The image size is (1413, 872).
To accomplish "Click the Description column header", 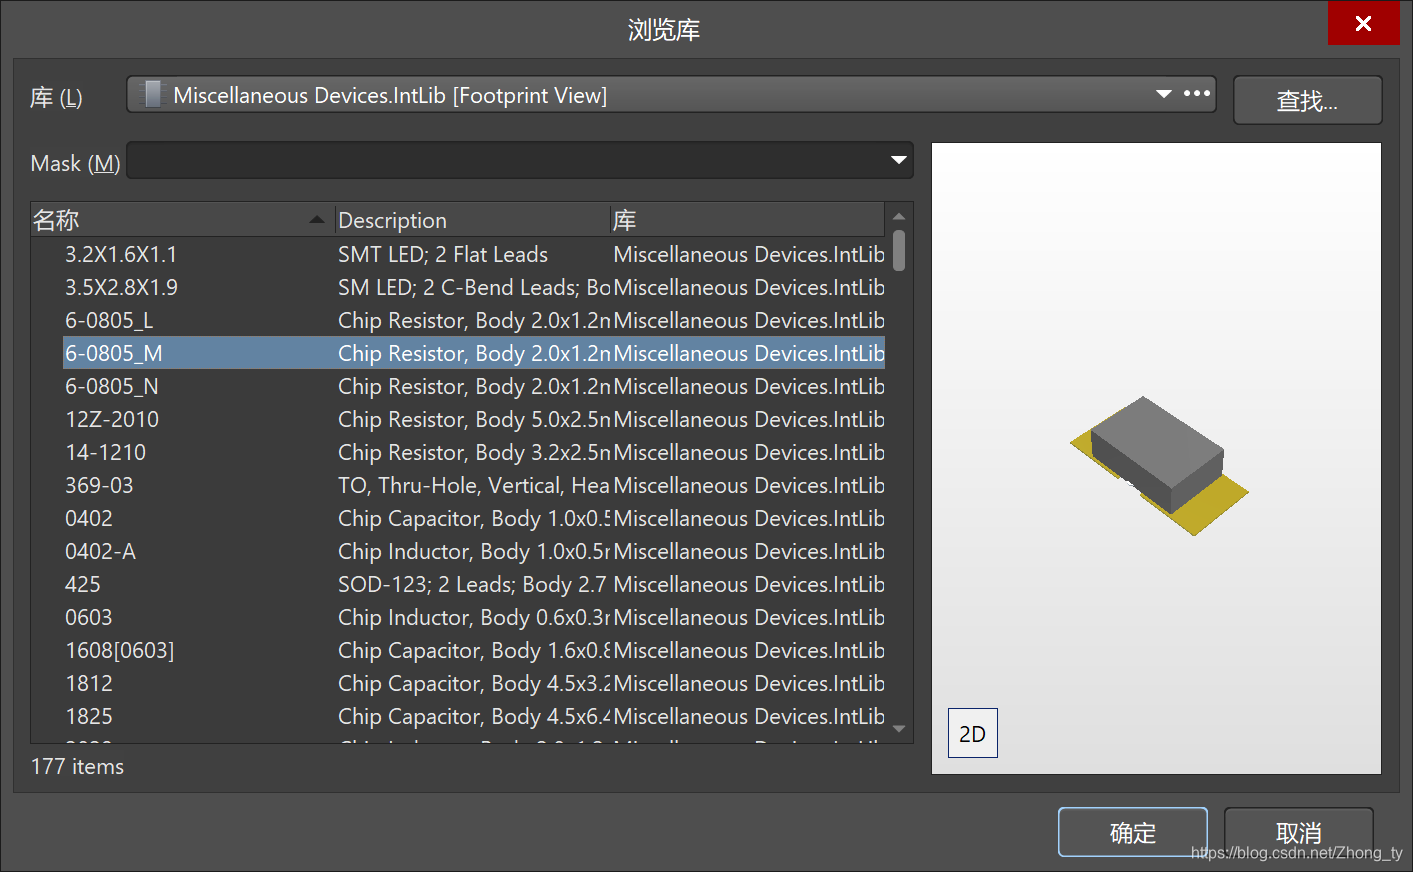I will click(470, 220).
